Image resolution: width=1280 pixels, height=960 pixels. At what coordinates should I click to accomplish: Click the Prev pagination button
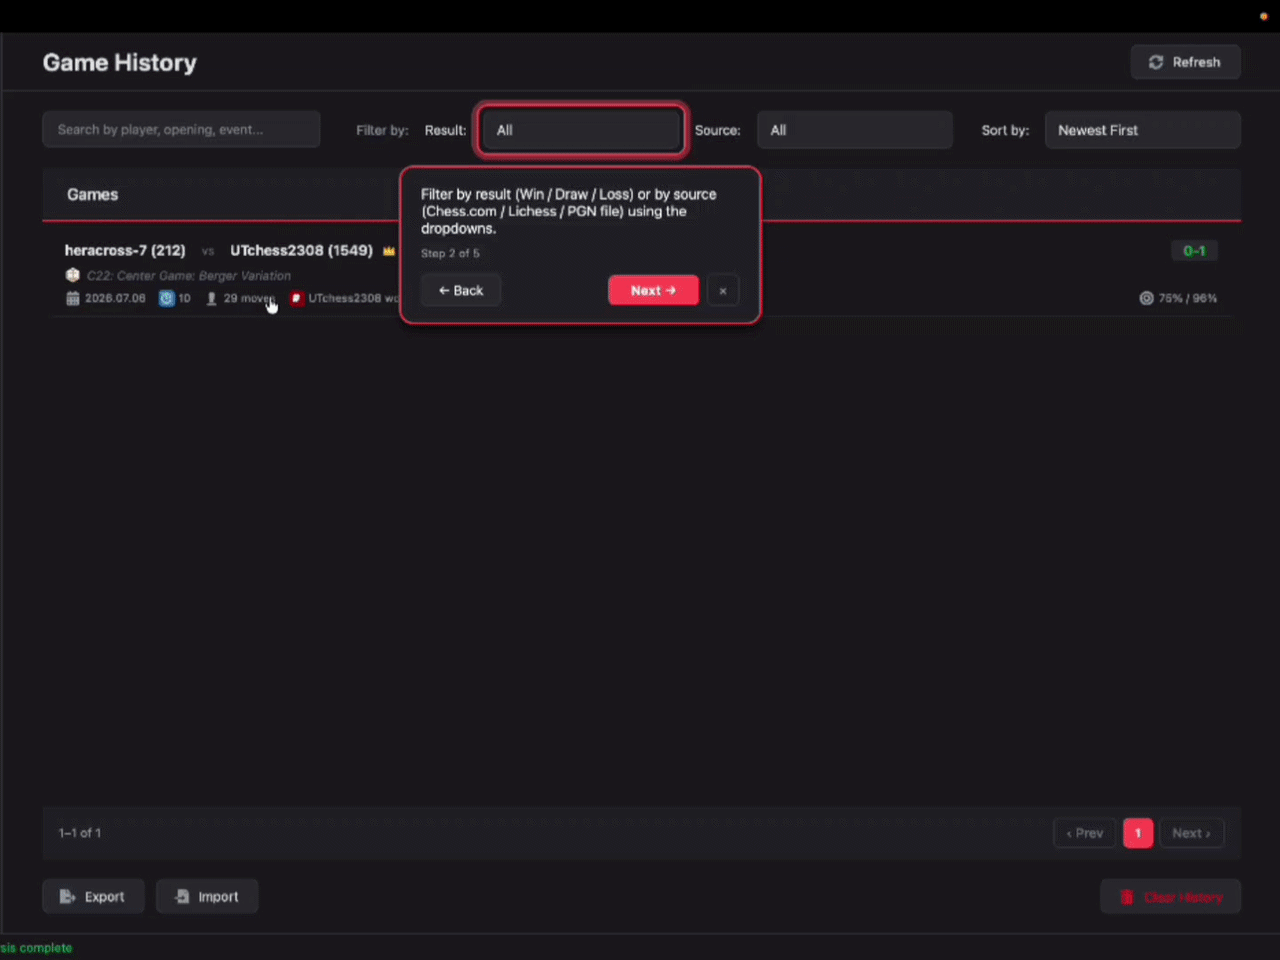pyautogui.click(x=1084, y=833)
